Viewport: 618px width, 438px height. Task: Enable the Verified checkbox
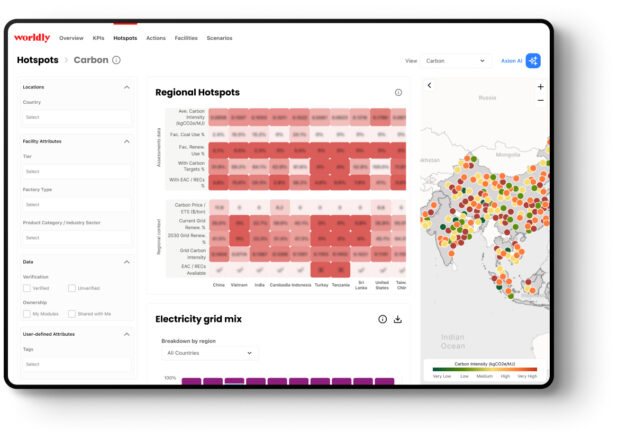coord(27,288)
